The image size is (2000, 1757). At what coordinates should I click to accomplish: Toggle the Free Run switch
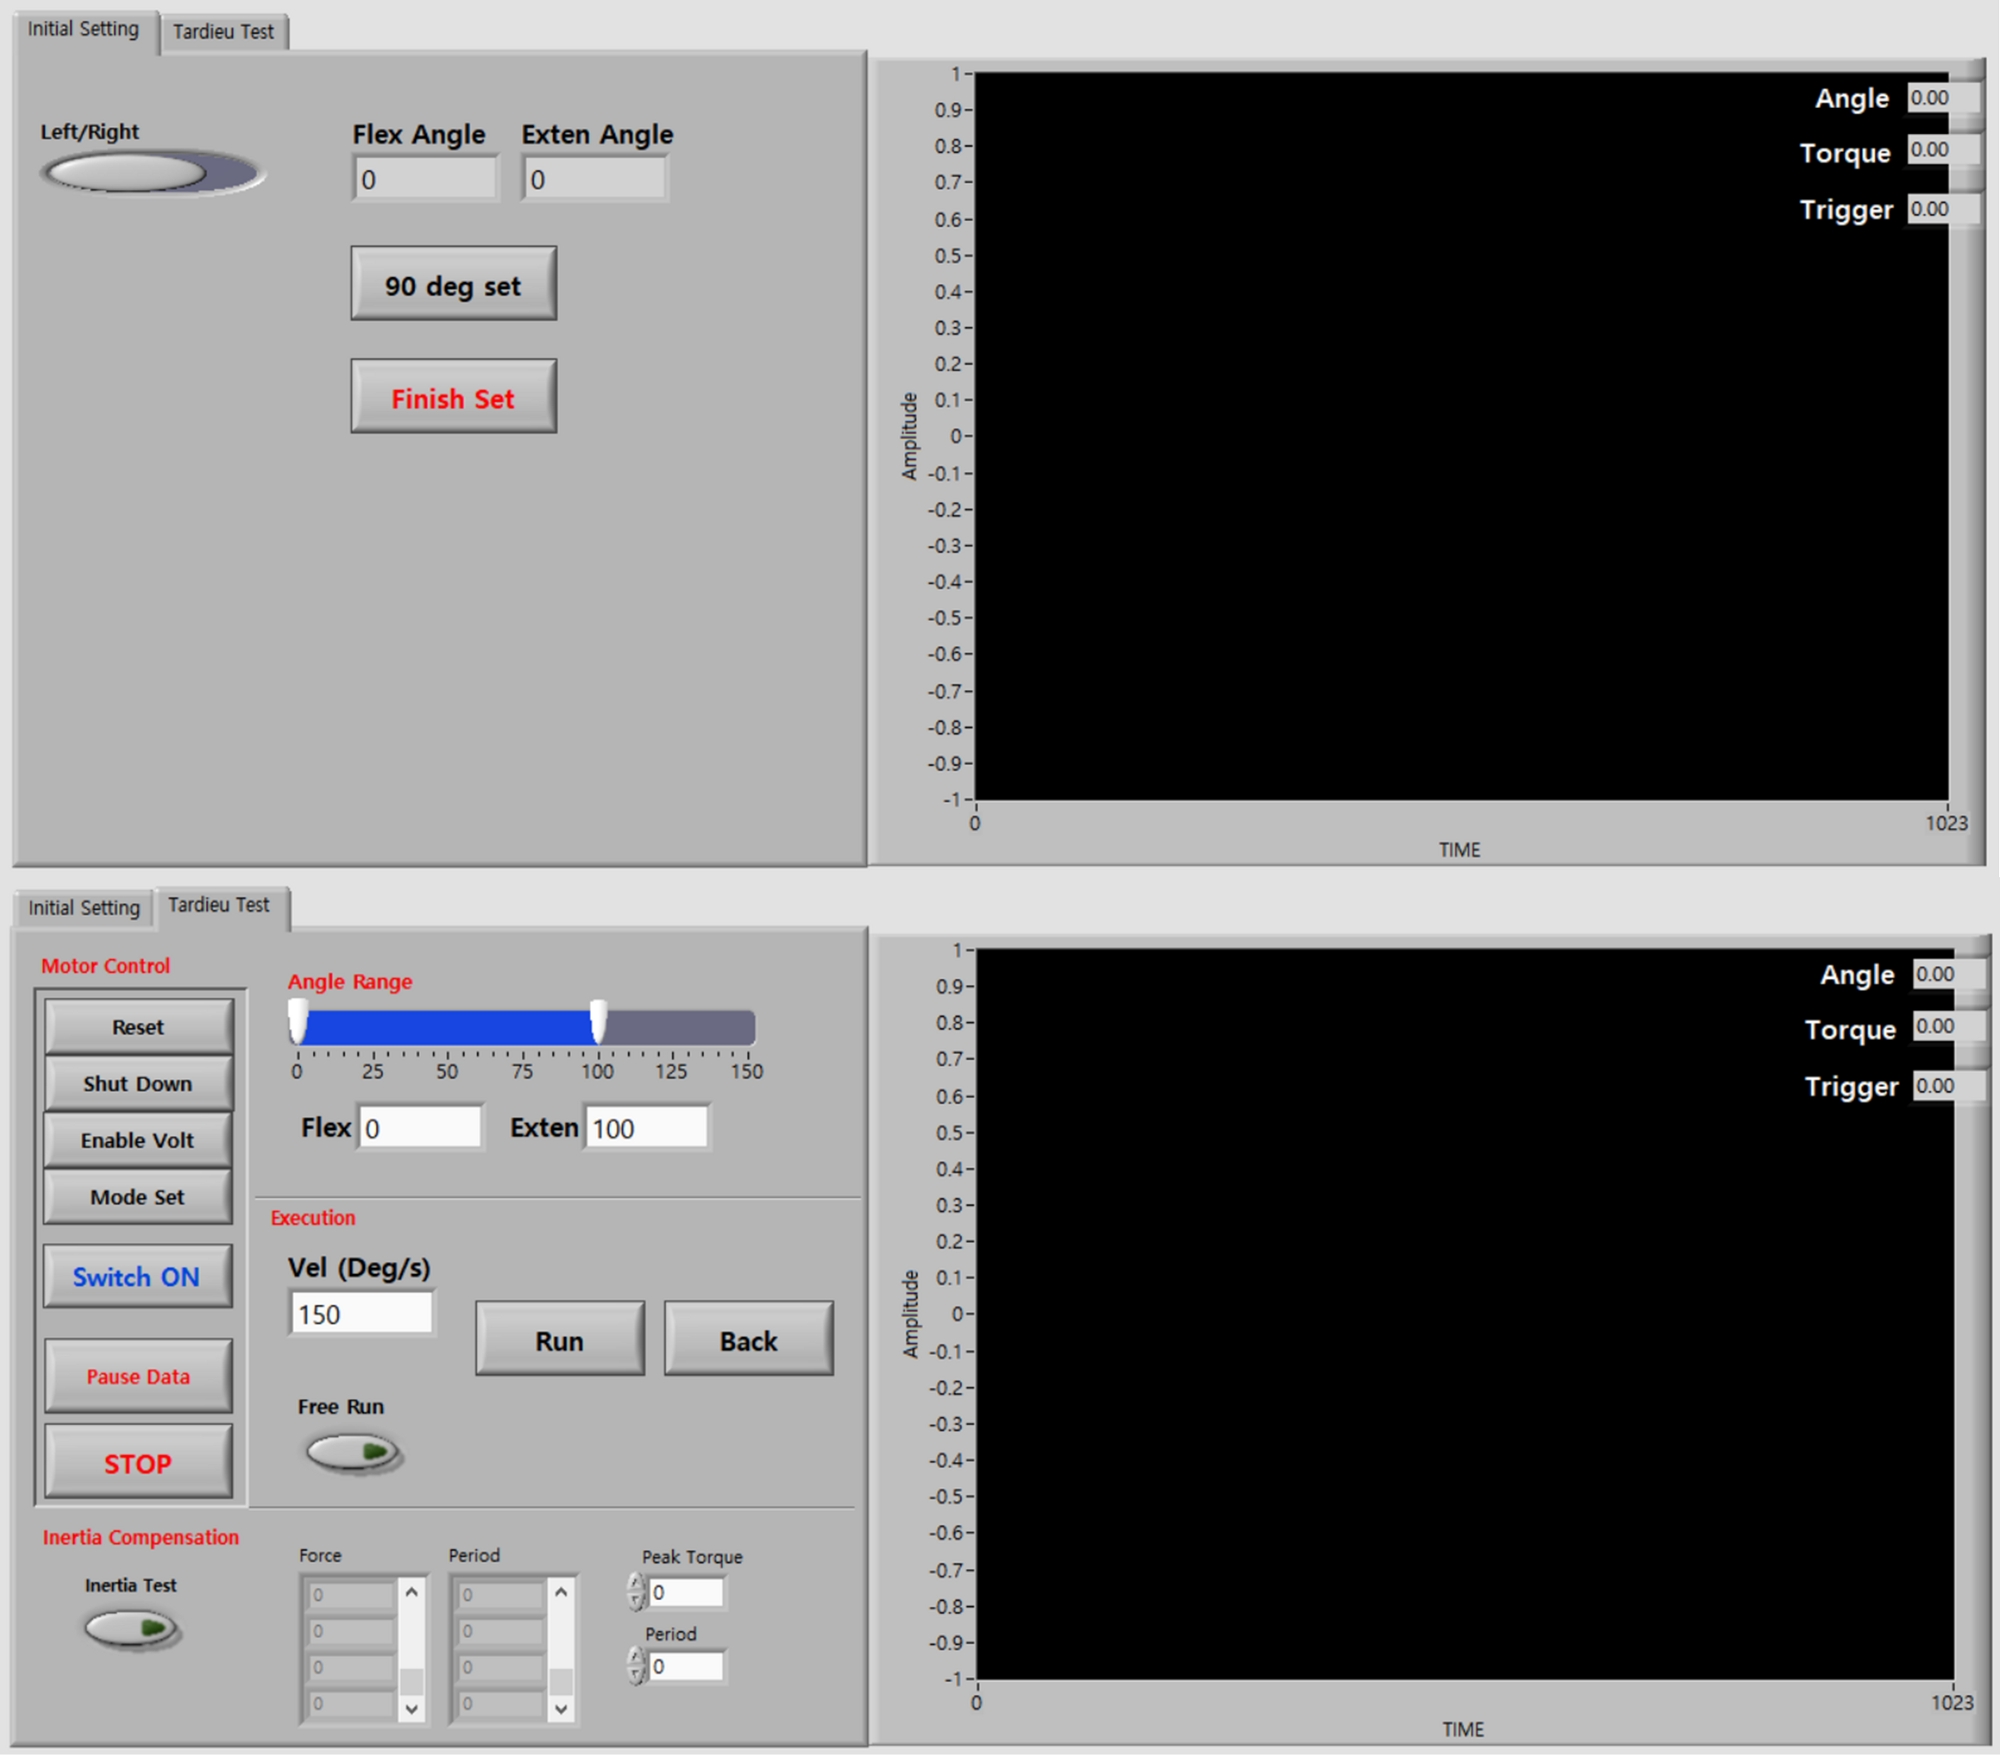pos(353,1452)
